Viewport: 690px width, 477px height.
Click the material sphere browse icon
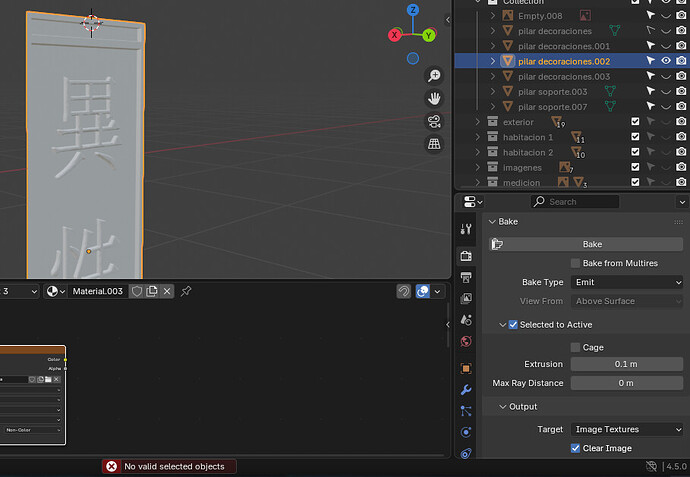[56, 291]
